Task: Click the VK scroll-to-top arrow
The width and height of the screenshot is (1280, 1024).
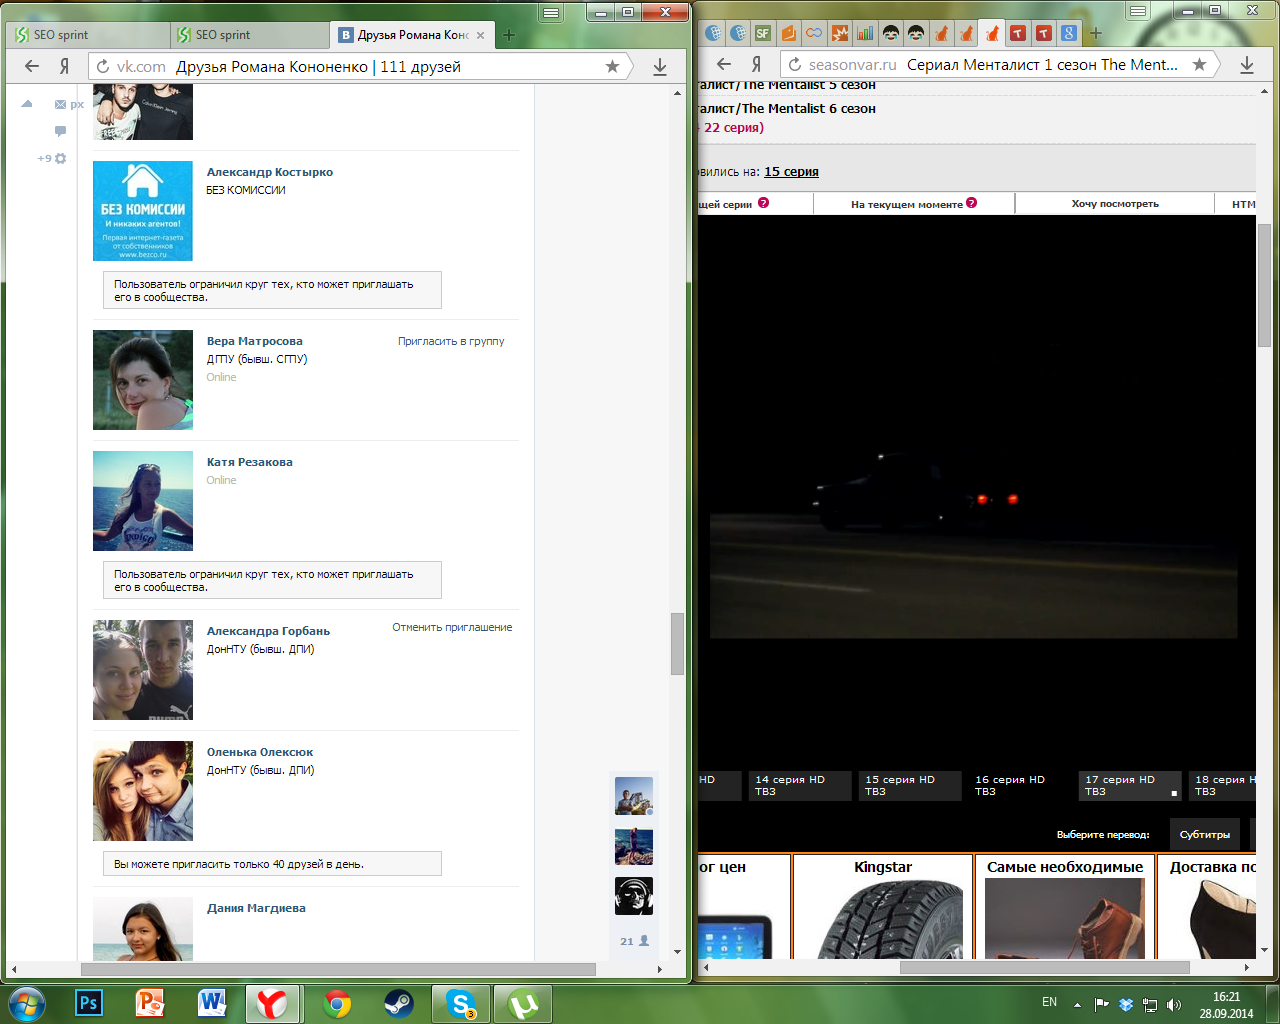Action: (27, 104)
